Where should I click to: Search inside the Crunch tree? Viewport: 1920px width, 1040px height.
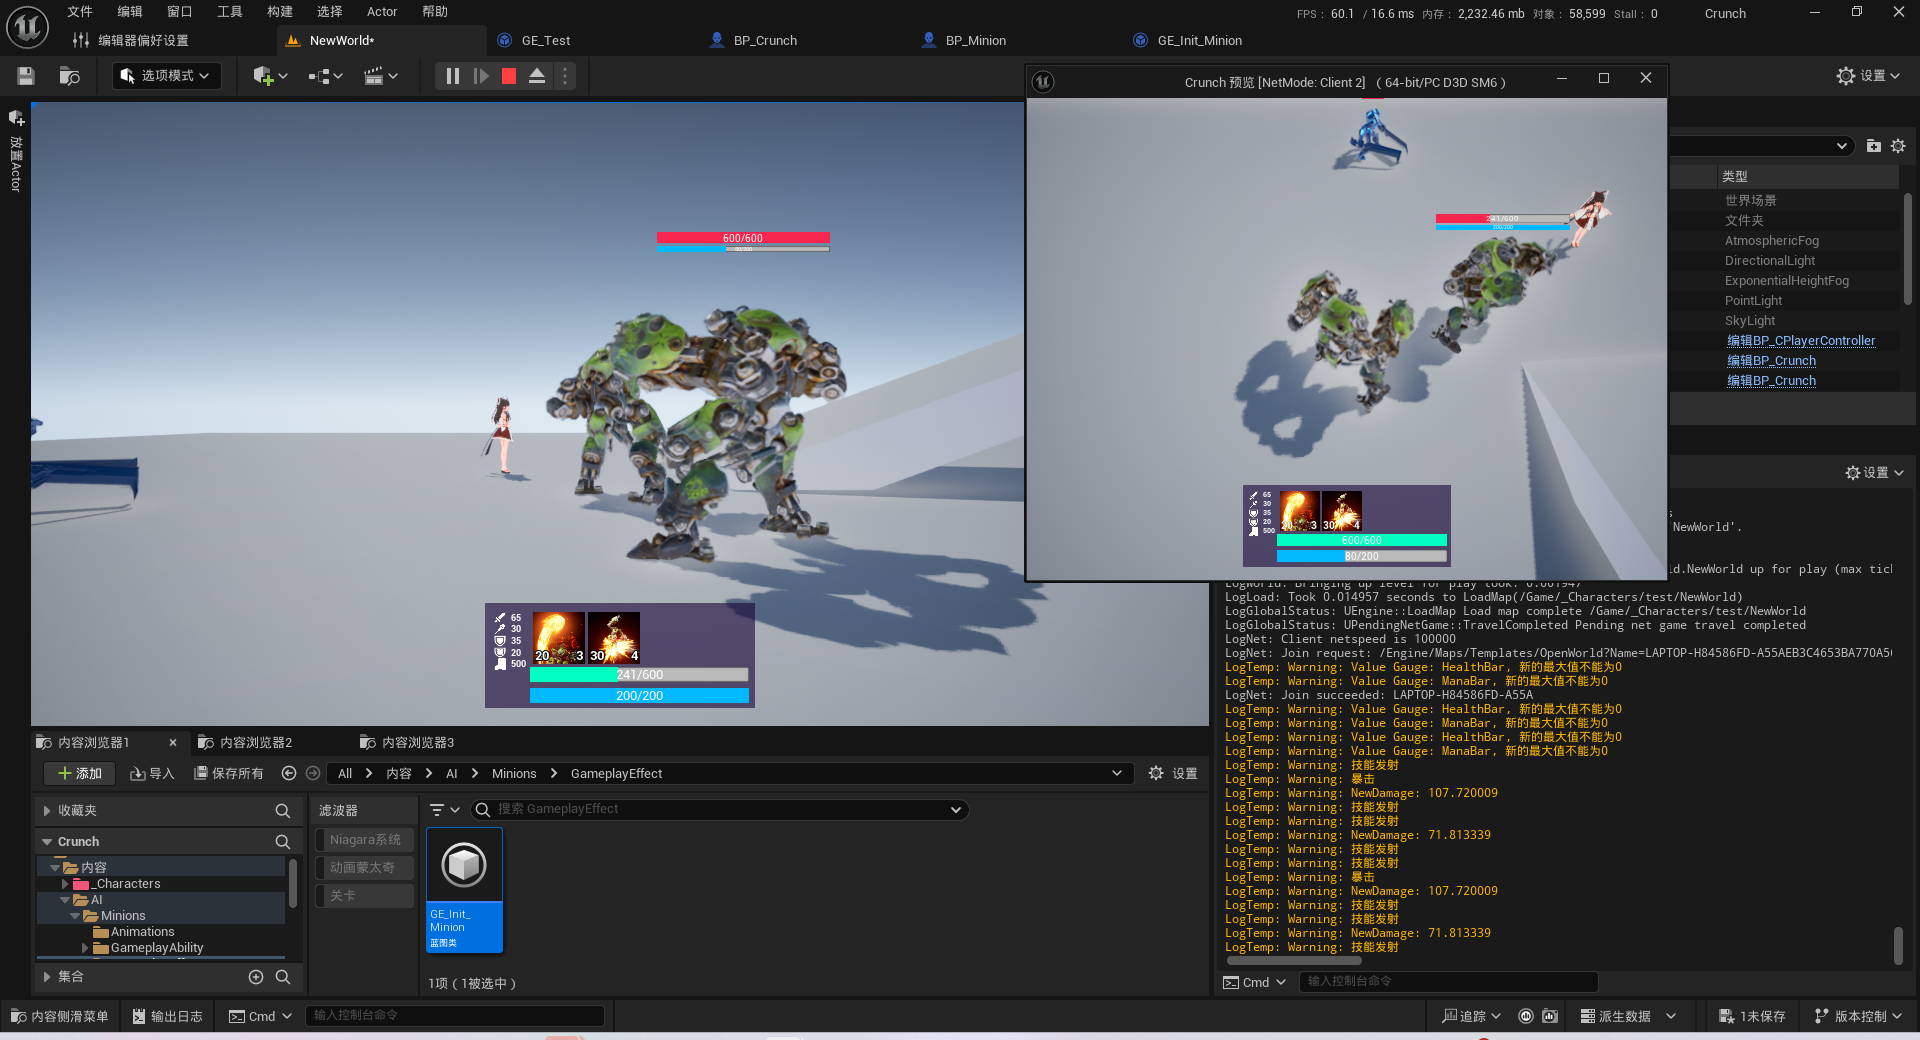283,842
